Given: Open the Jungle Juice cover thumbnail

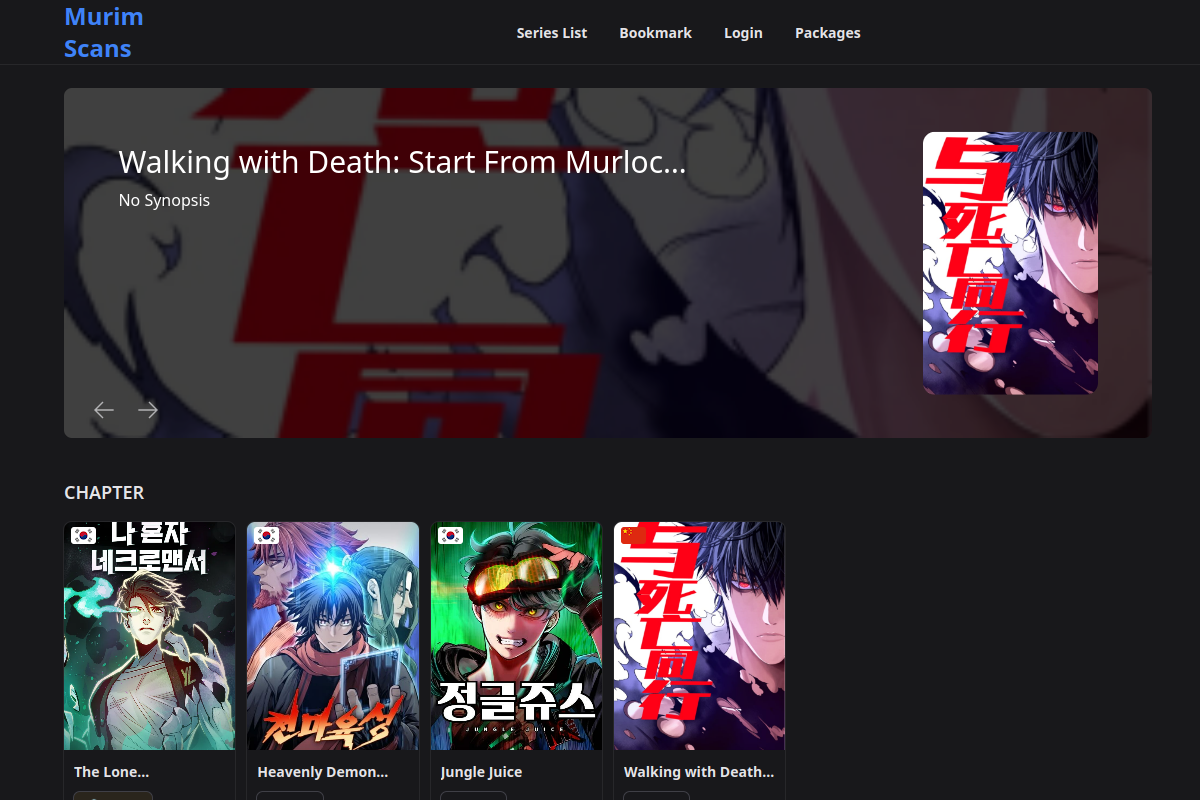Looking at the screenshot, I should tap(516, 636).
